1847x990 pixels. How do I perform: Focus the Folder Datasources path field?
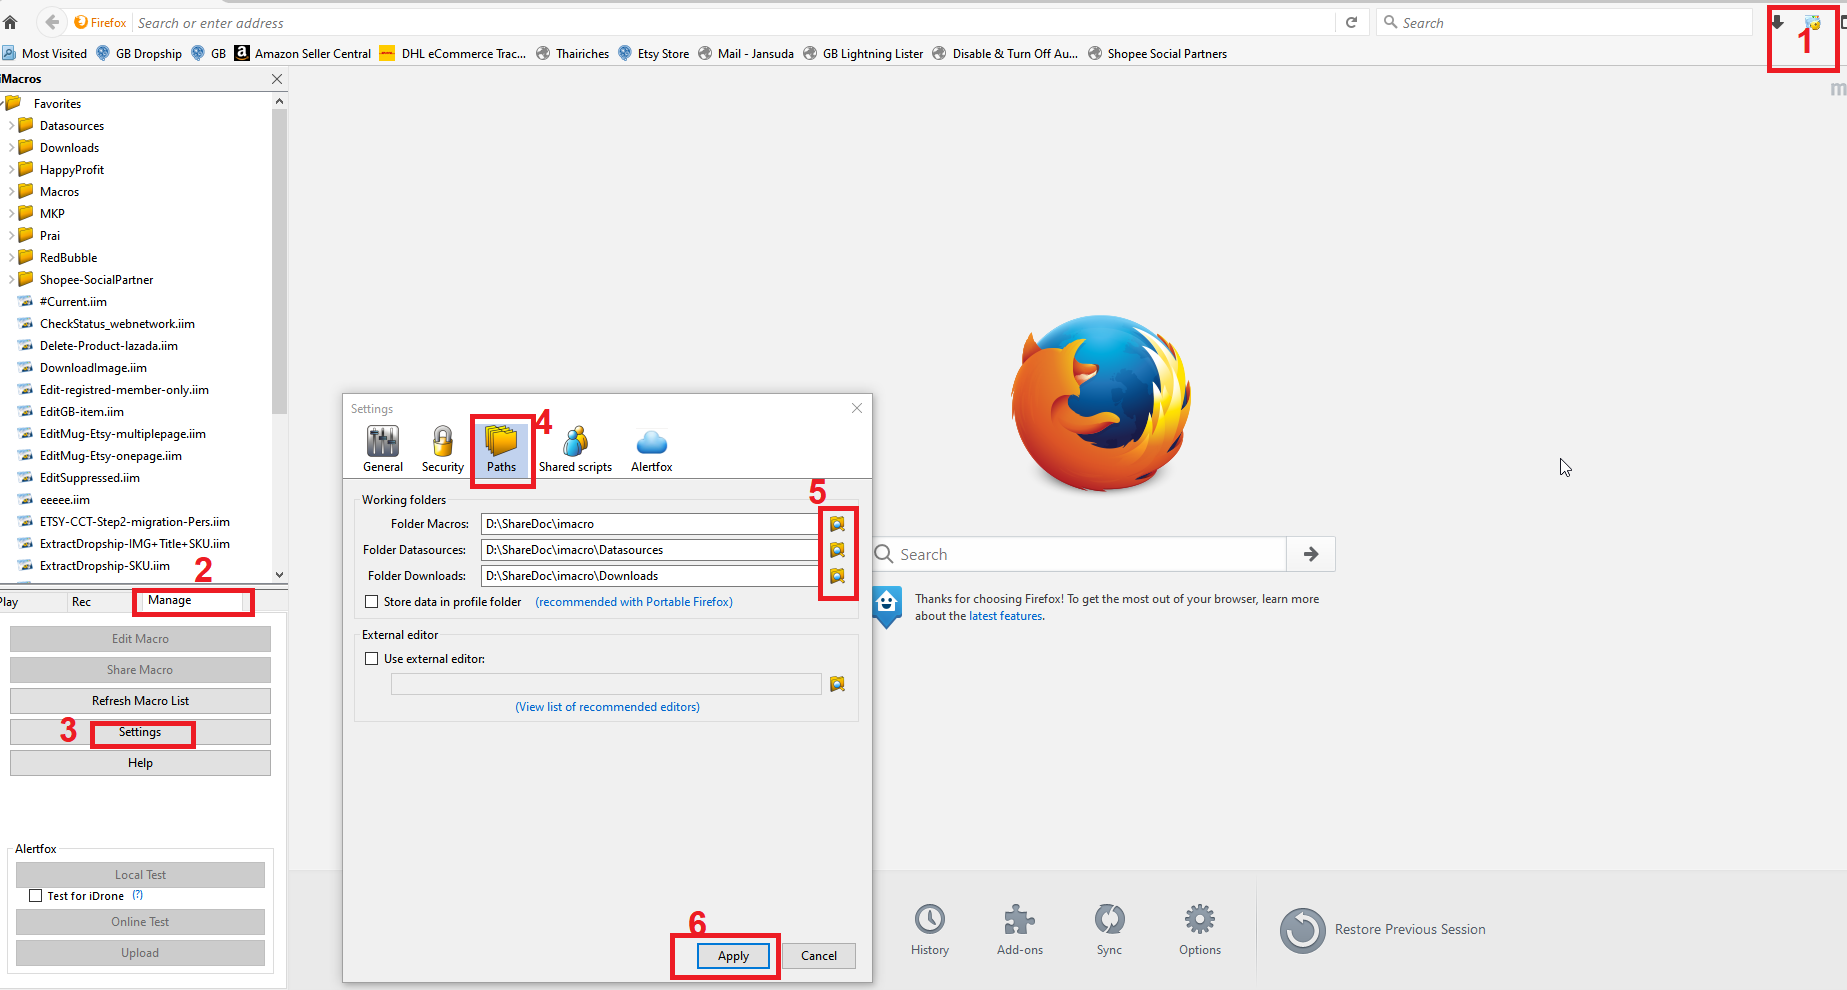[651, 550]
